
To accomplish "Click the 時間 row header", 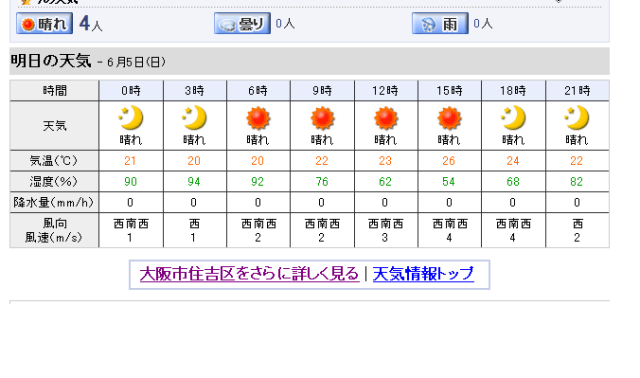I will (54, 91).
